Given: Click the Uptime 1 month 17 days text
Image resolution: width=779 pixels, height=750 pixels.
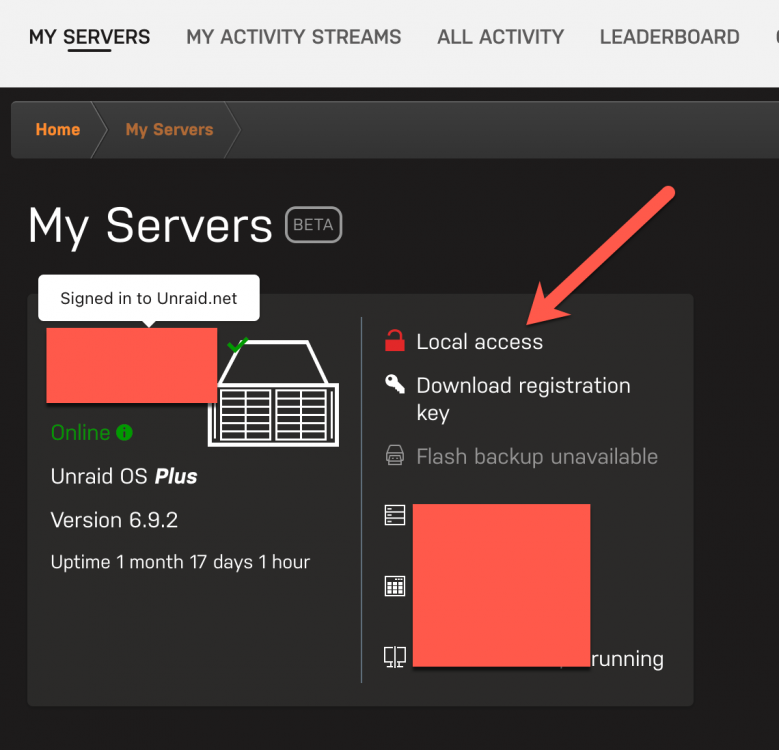Looking at the screenshot, I should [180, 562].
